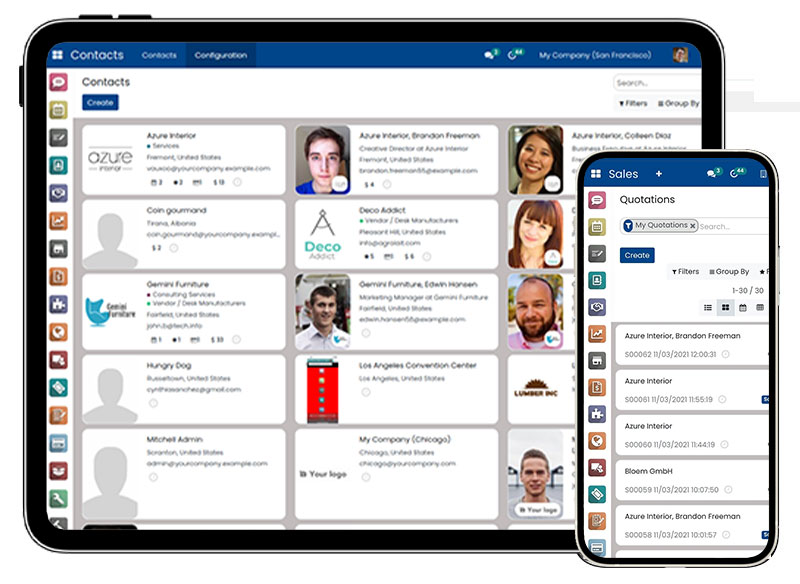Click the Create button on the tablet
800x584 pixels.
(x=100, y=103)
